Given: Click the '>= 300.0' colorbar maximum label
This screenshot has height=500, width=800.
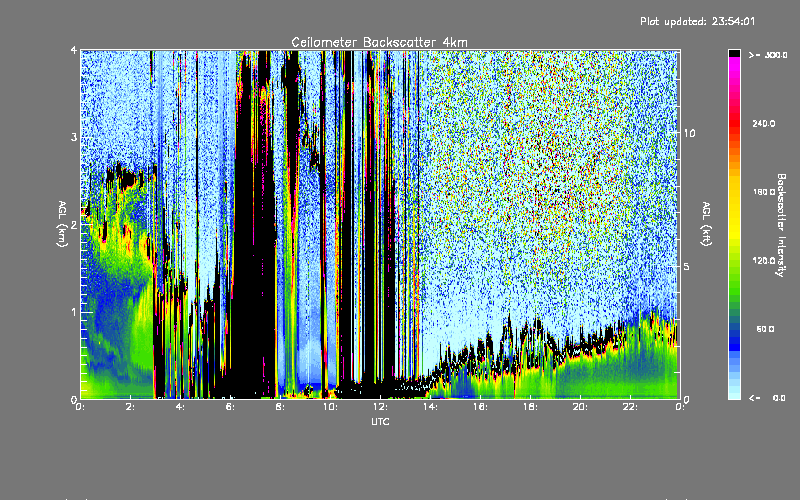Looking at the screenshot, I should coord(768,55).
